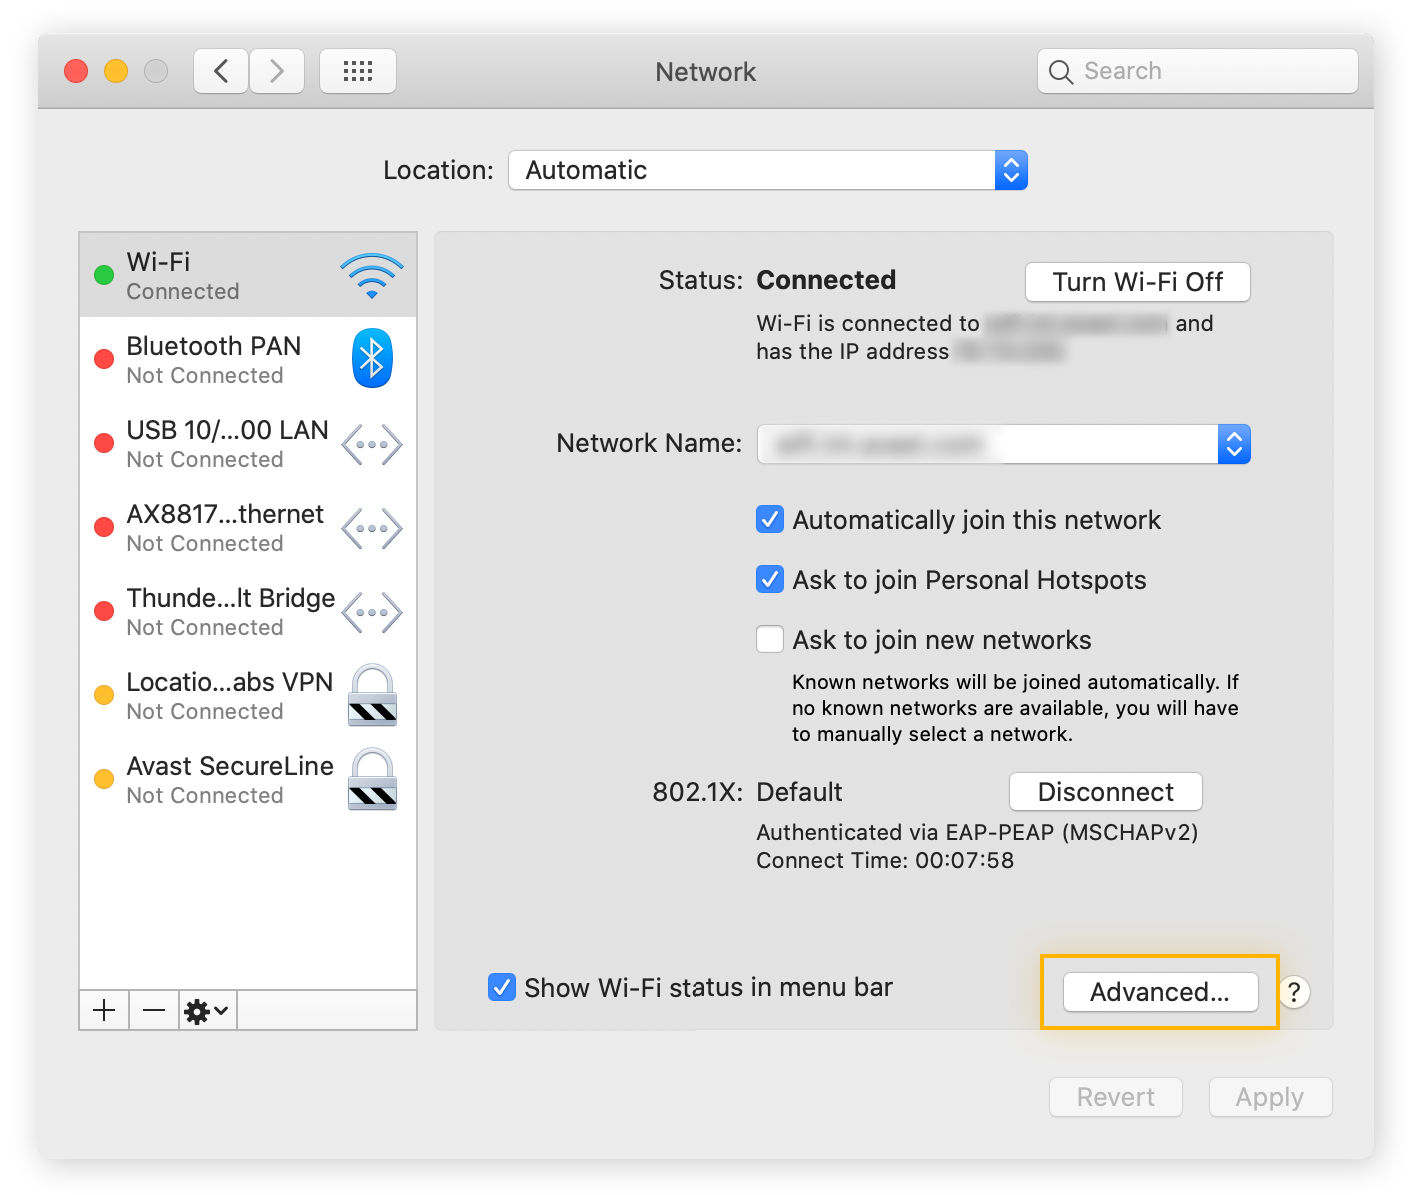Click the Show All preferences grid button
The width and height of the screenshot is (1410, 1195).
pos(357,70)
